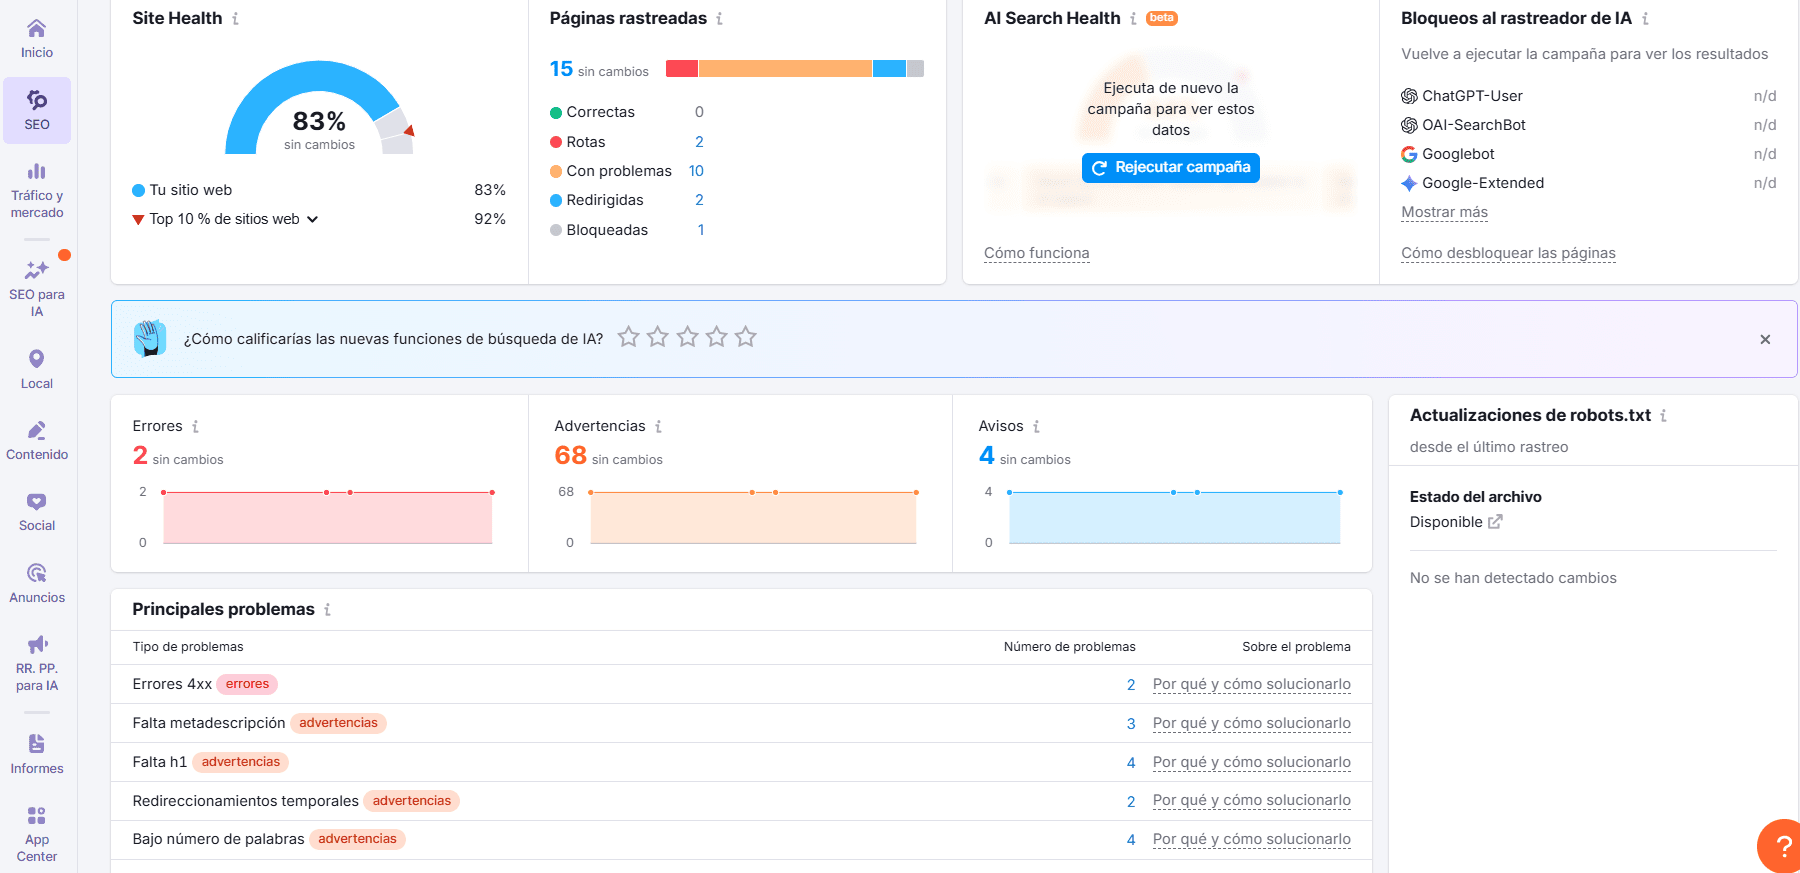This screenshot has height=873, width=1800.
Task: Open the Inicio home icon in sidebar
Action: pos(37,38)
